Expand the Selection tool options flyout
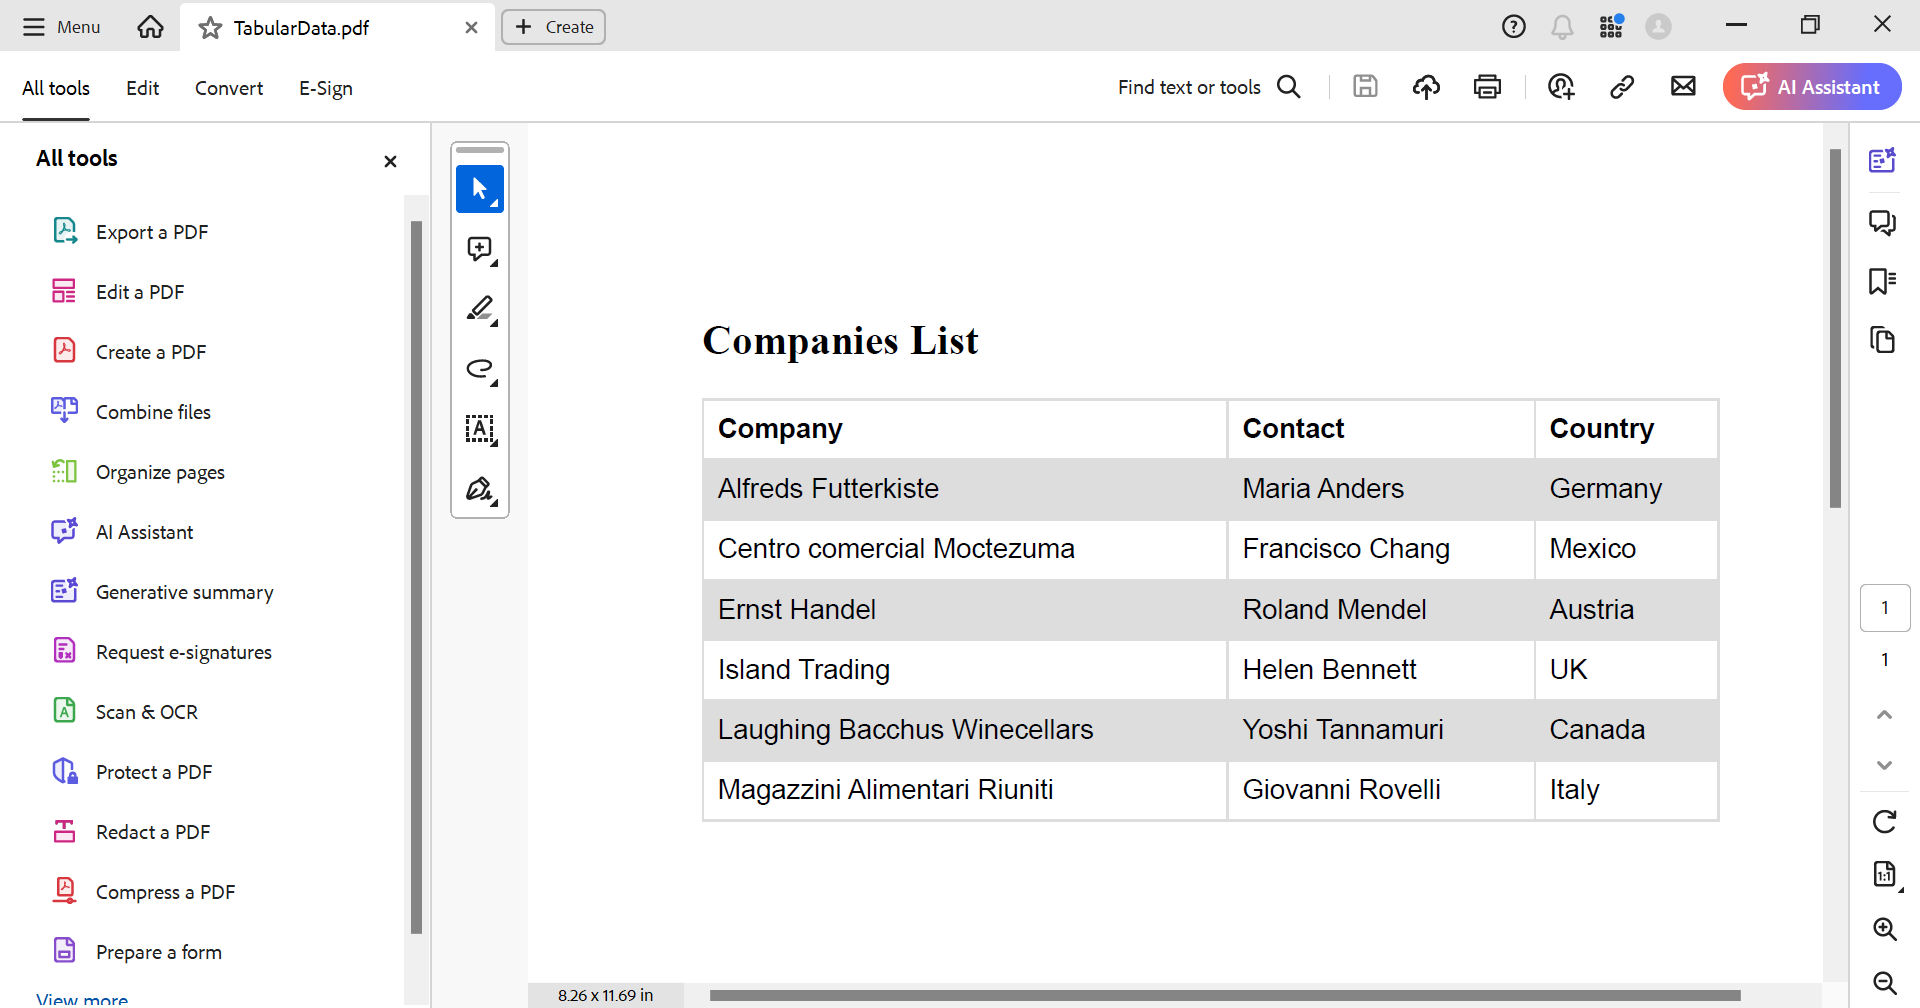Image resolution: width=1920 pixels, height=1008 pixels. tap(494, 203)
